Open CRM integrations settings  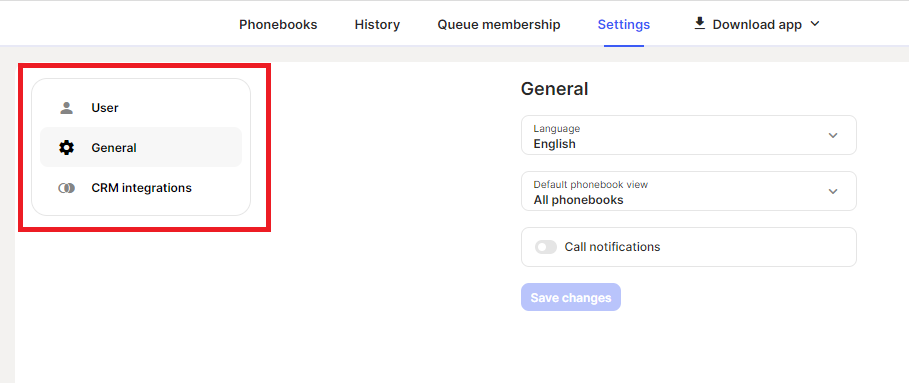(x=141, y=188)
